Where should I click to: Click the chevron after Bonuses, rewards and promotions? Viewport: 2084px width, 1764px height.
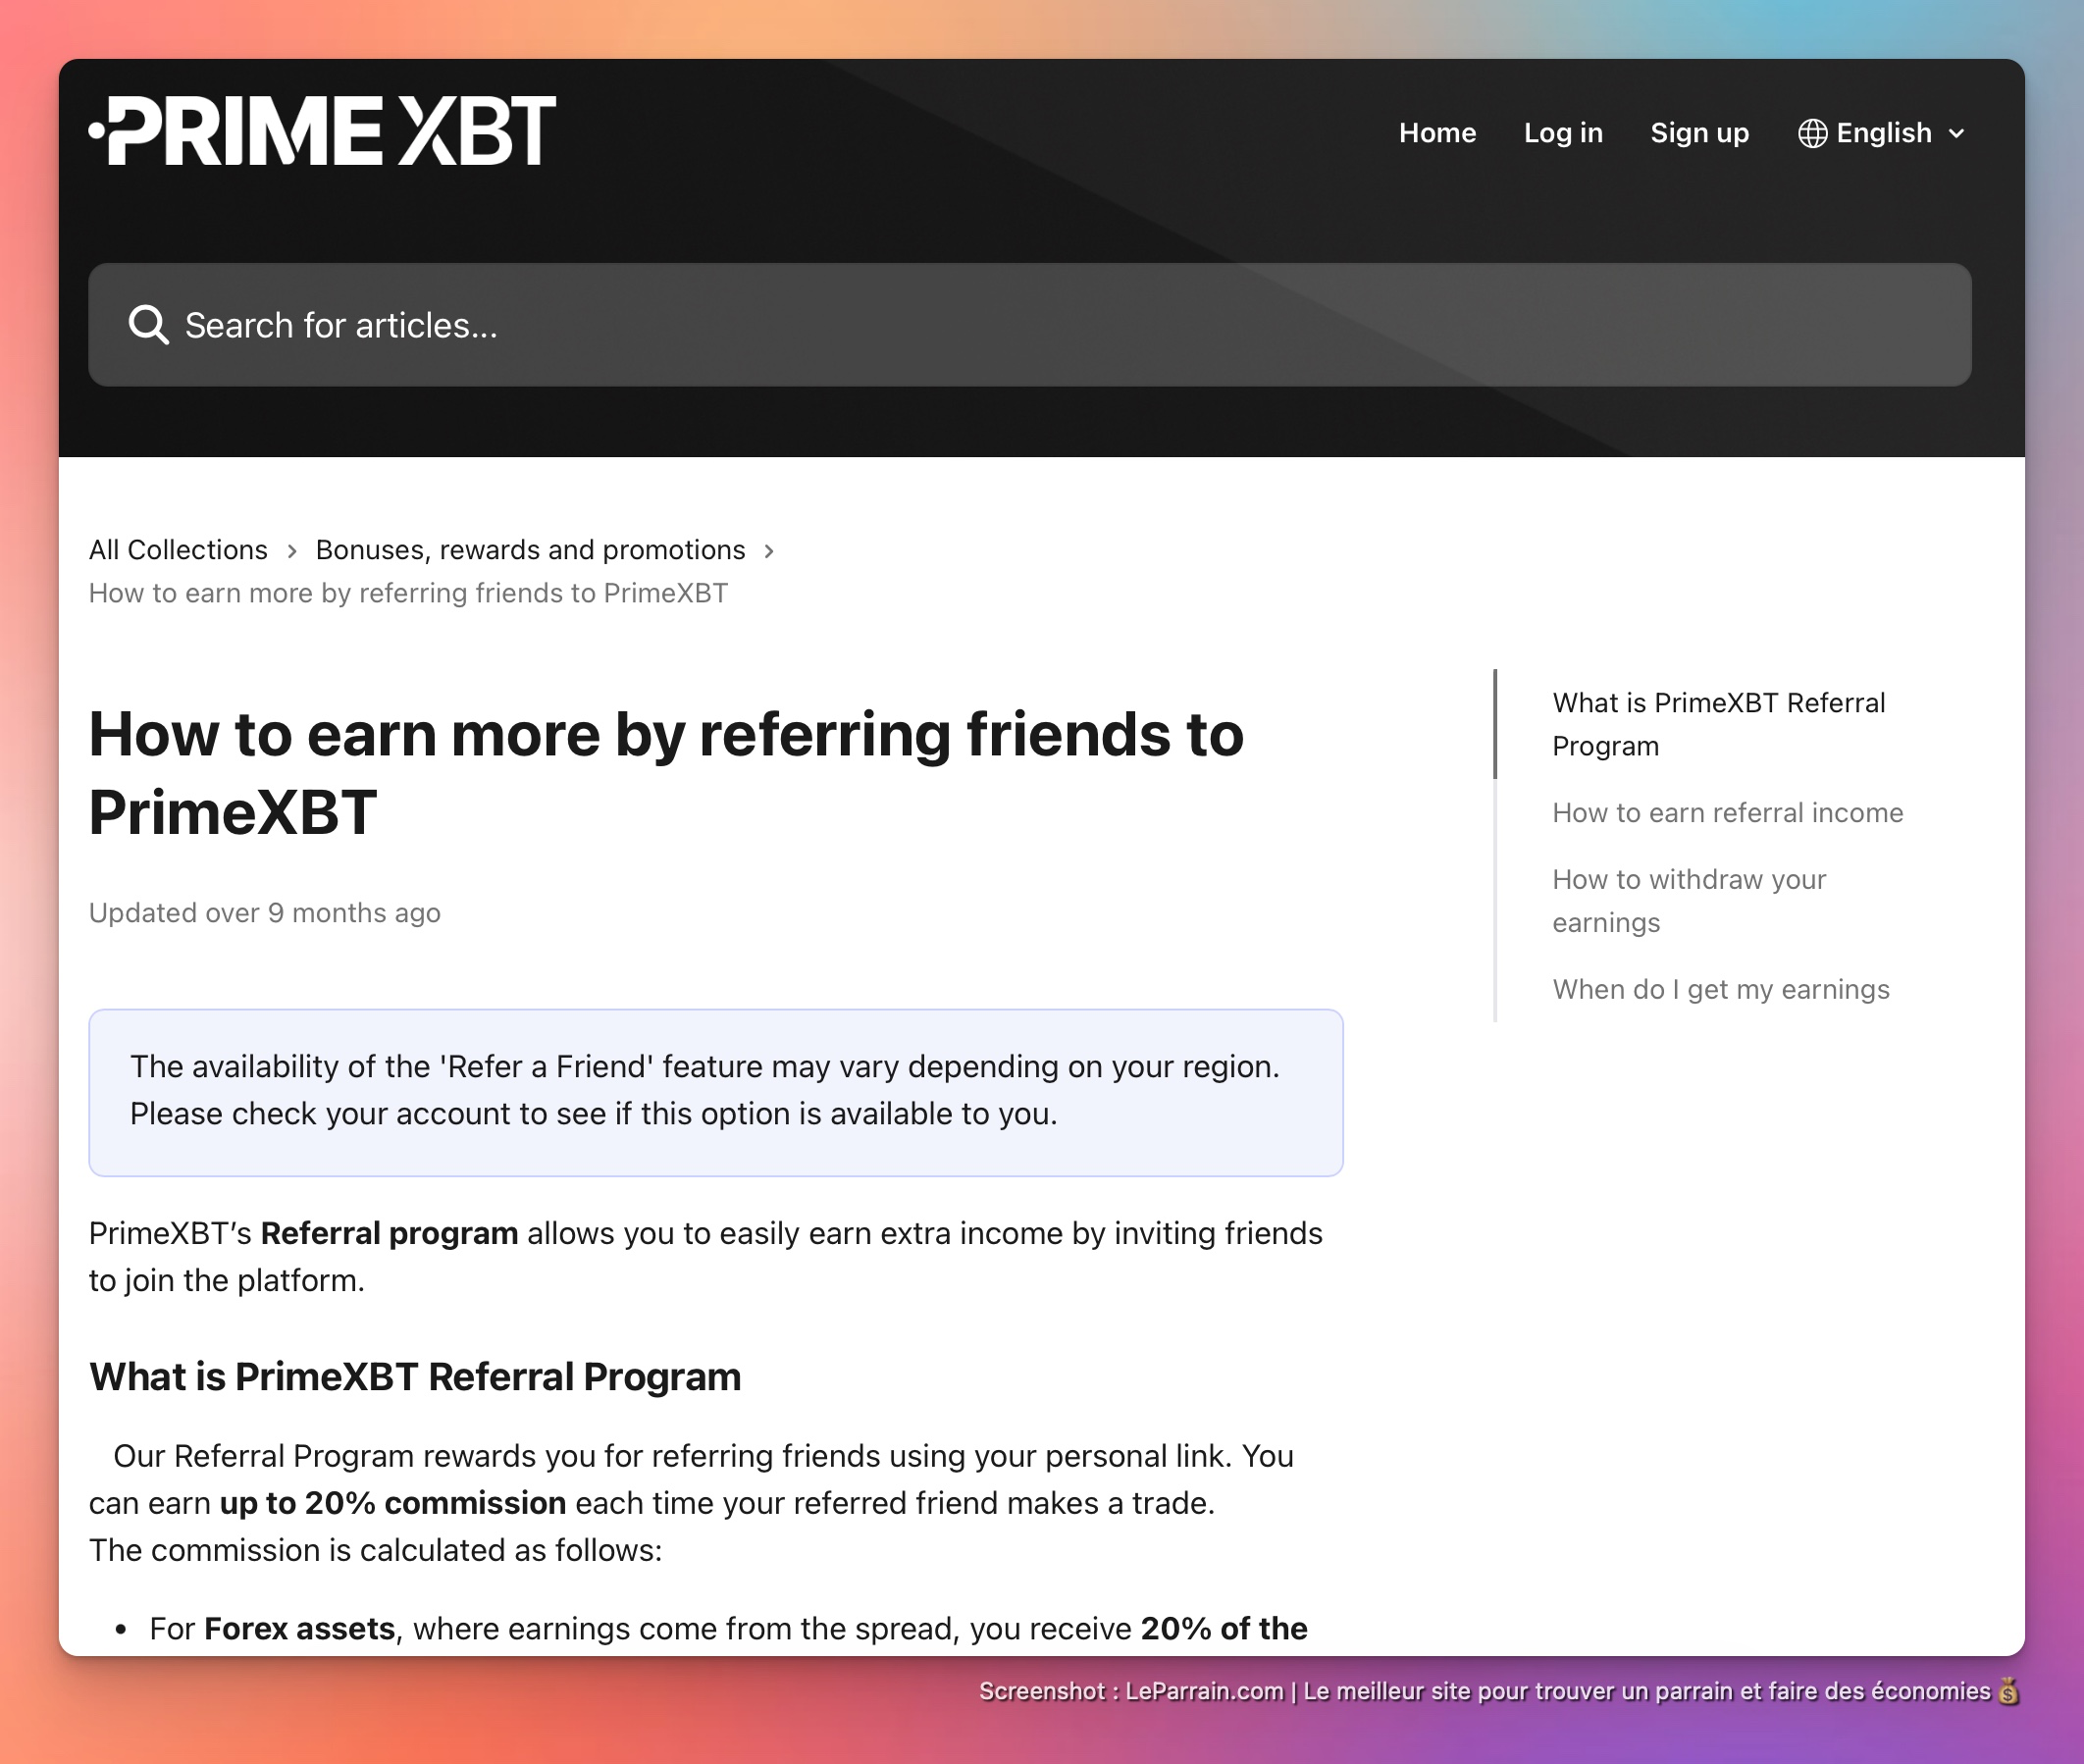click(769, 551)
